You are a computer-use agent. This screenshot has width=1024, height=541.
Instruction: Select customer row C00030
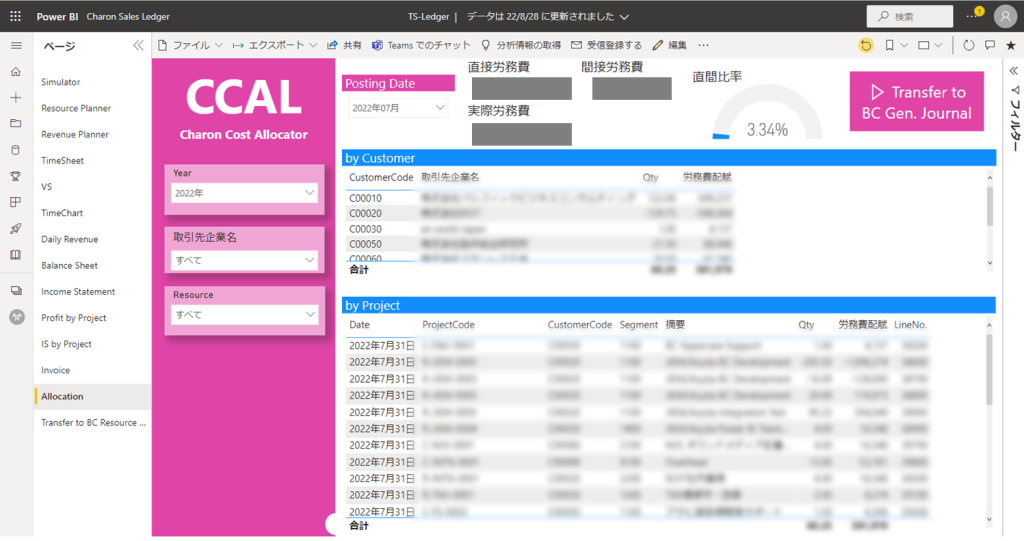540,229
